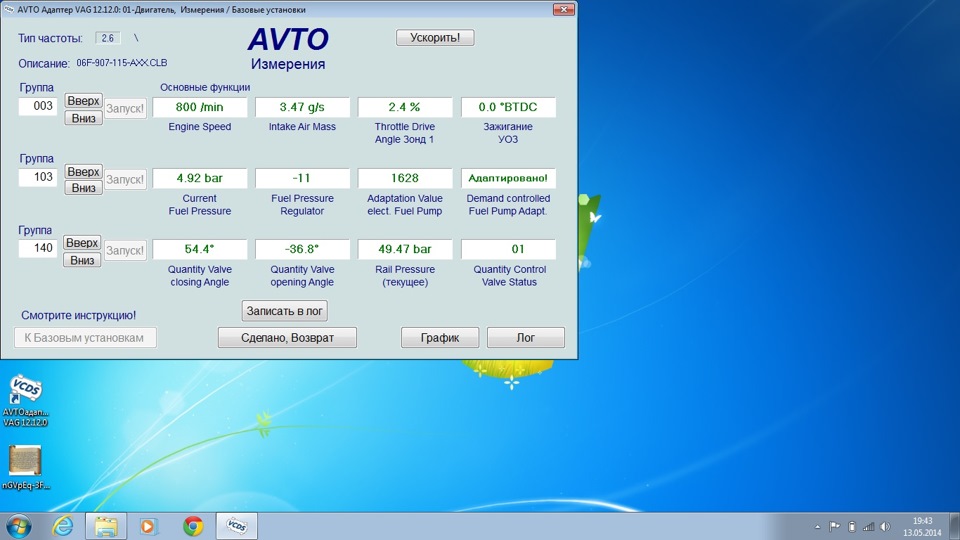Click the Запуск! button for group 140
The height and width of the screenshot is (540, 960).
126,250
